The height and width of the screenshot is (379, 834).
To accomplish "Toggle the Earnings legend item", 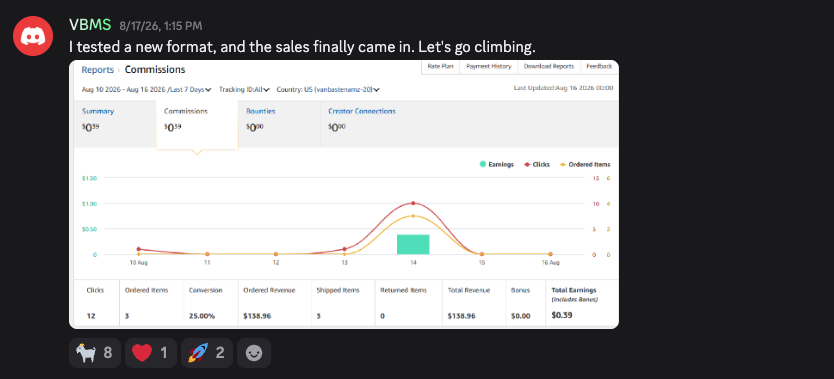I will point(497,165).
